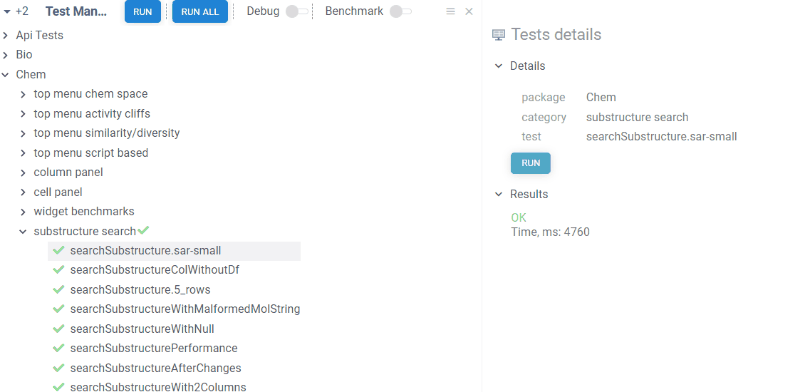Expand top menu chem space category
This screenshot has width=800, height=392.
point(23,94)
